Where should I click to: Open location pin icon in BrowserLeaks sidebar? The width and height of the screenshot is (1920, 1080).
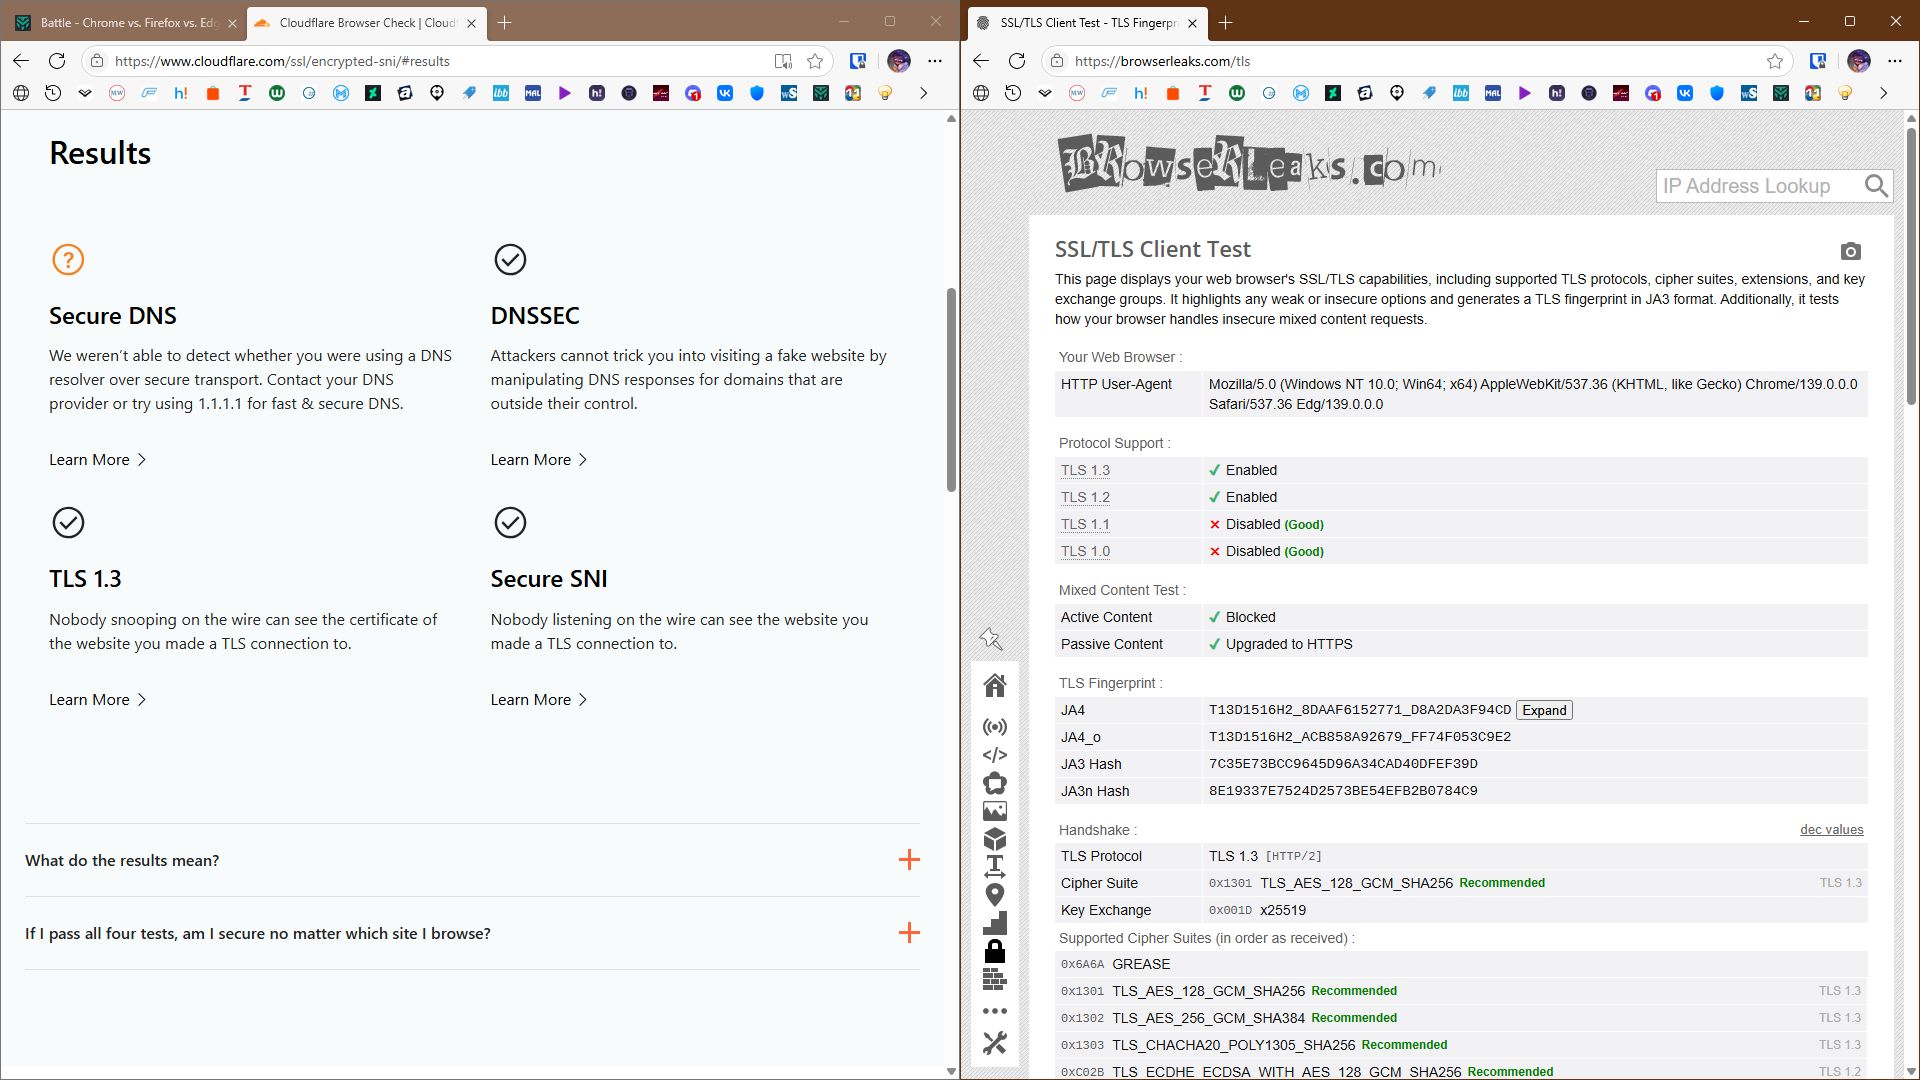point(994,895)
